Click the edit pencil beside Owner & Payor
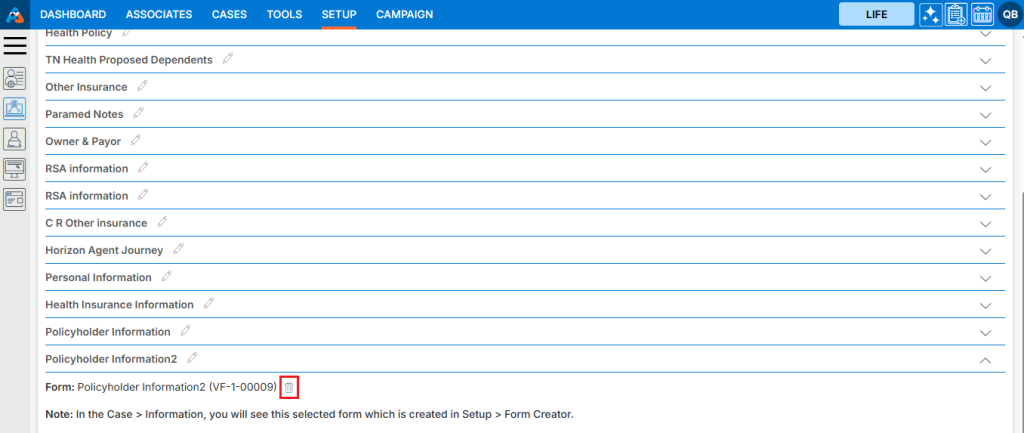 click(136, 141)
